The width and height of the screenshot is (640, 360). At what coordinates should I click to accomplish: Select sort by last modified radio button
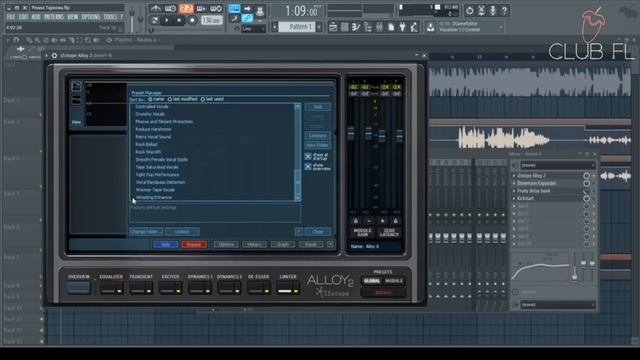click(170, 99)
